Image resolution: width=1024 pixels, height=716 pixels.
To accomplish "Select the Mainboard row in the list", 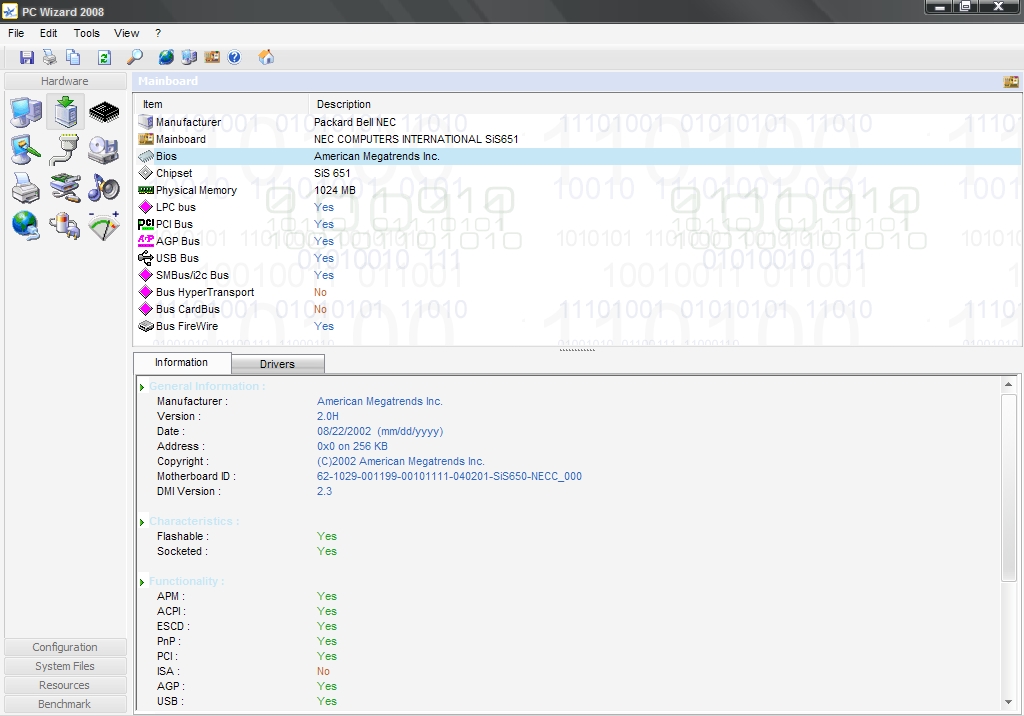I will 578,139.
